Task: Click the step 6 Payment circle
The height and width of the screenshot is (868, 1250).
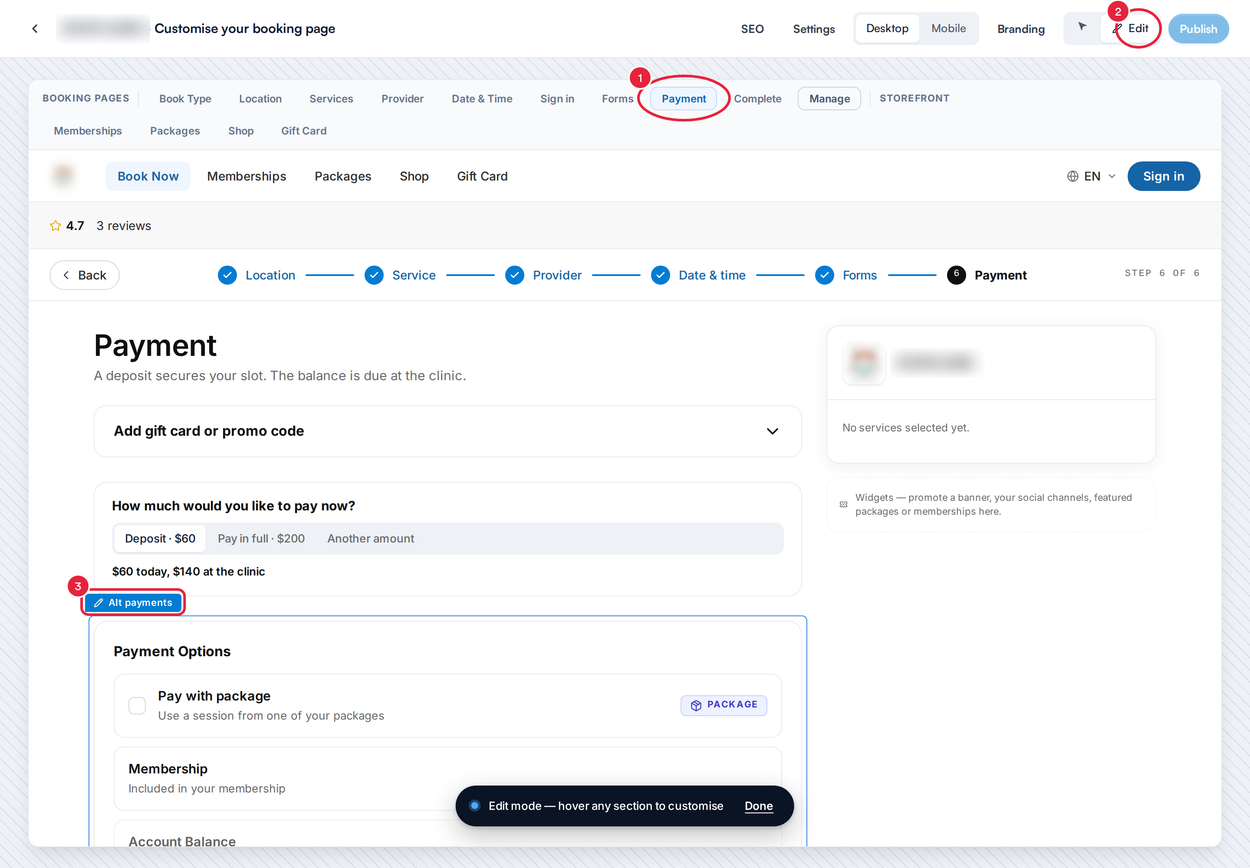Action: coord(957,275)
